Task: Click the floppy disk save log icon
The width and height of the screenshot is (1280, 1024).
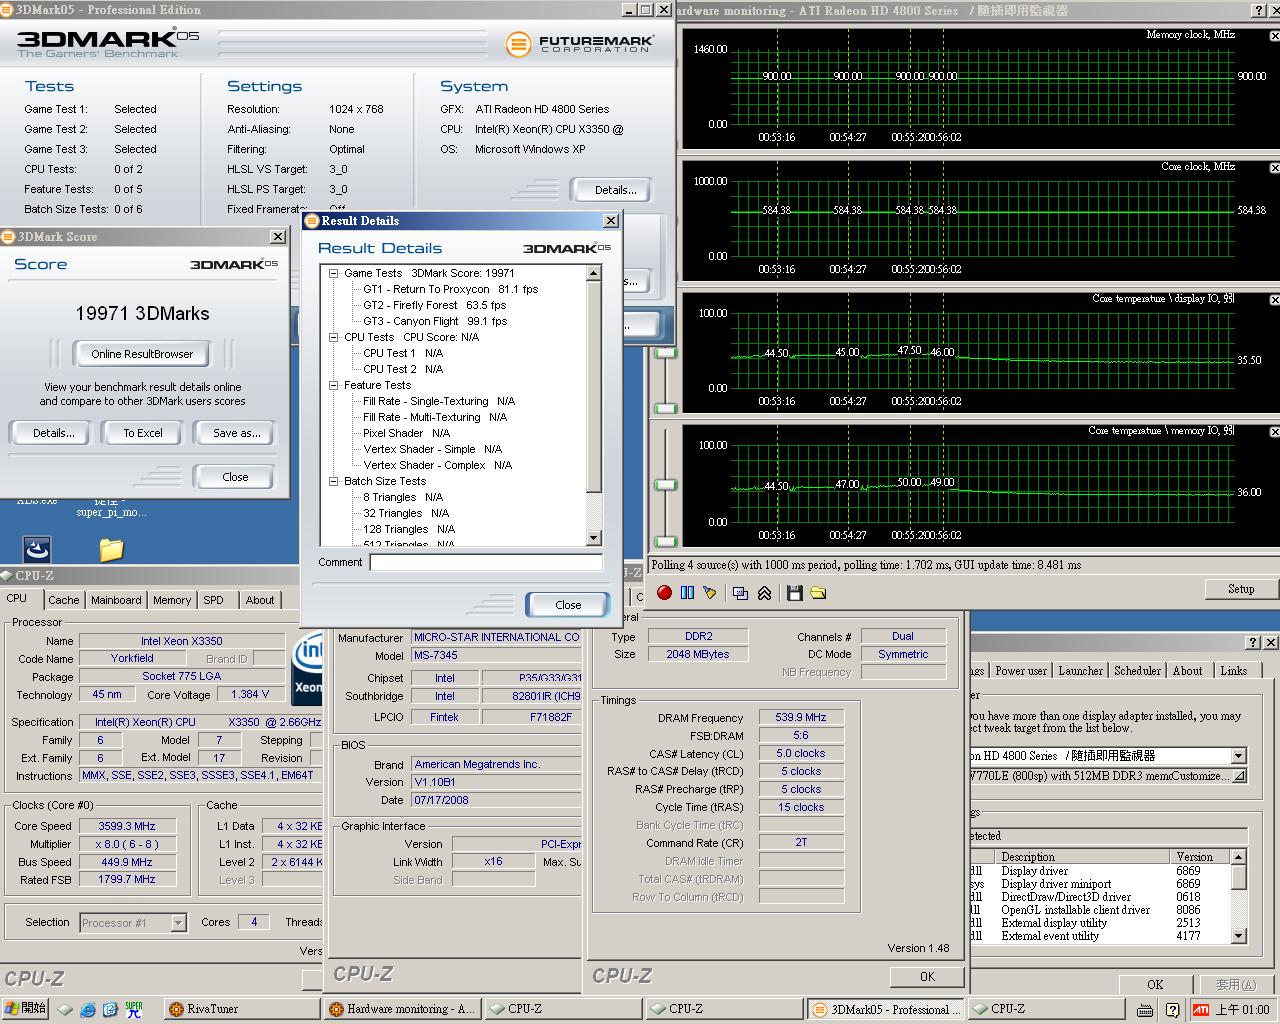Action: click(x=795, y=593)
